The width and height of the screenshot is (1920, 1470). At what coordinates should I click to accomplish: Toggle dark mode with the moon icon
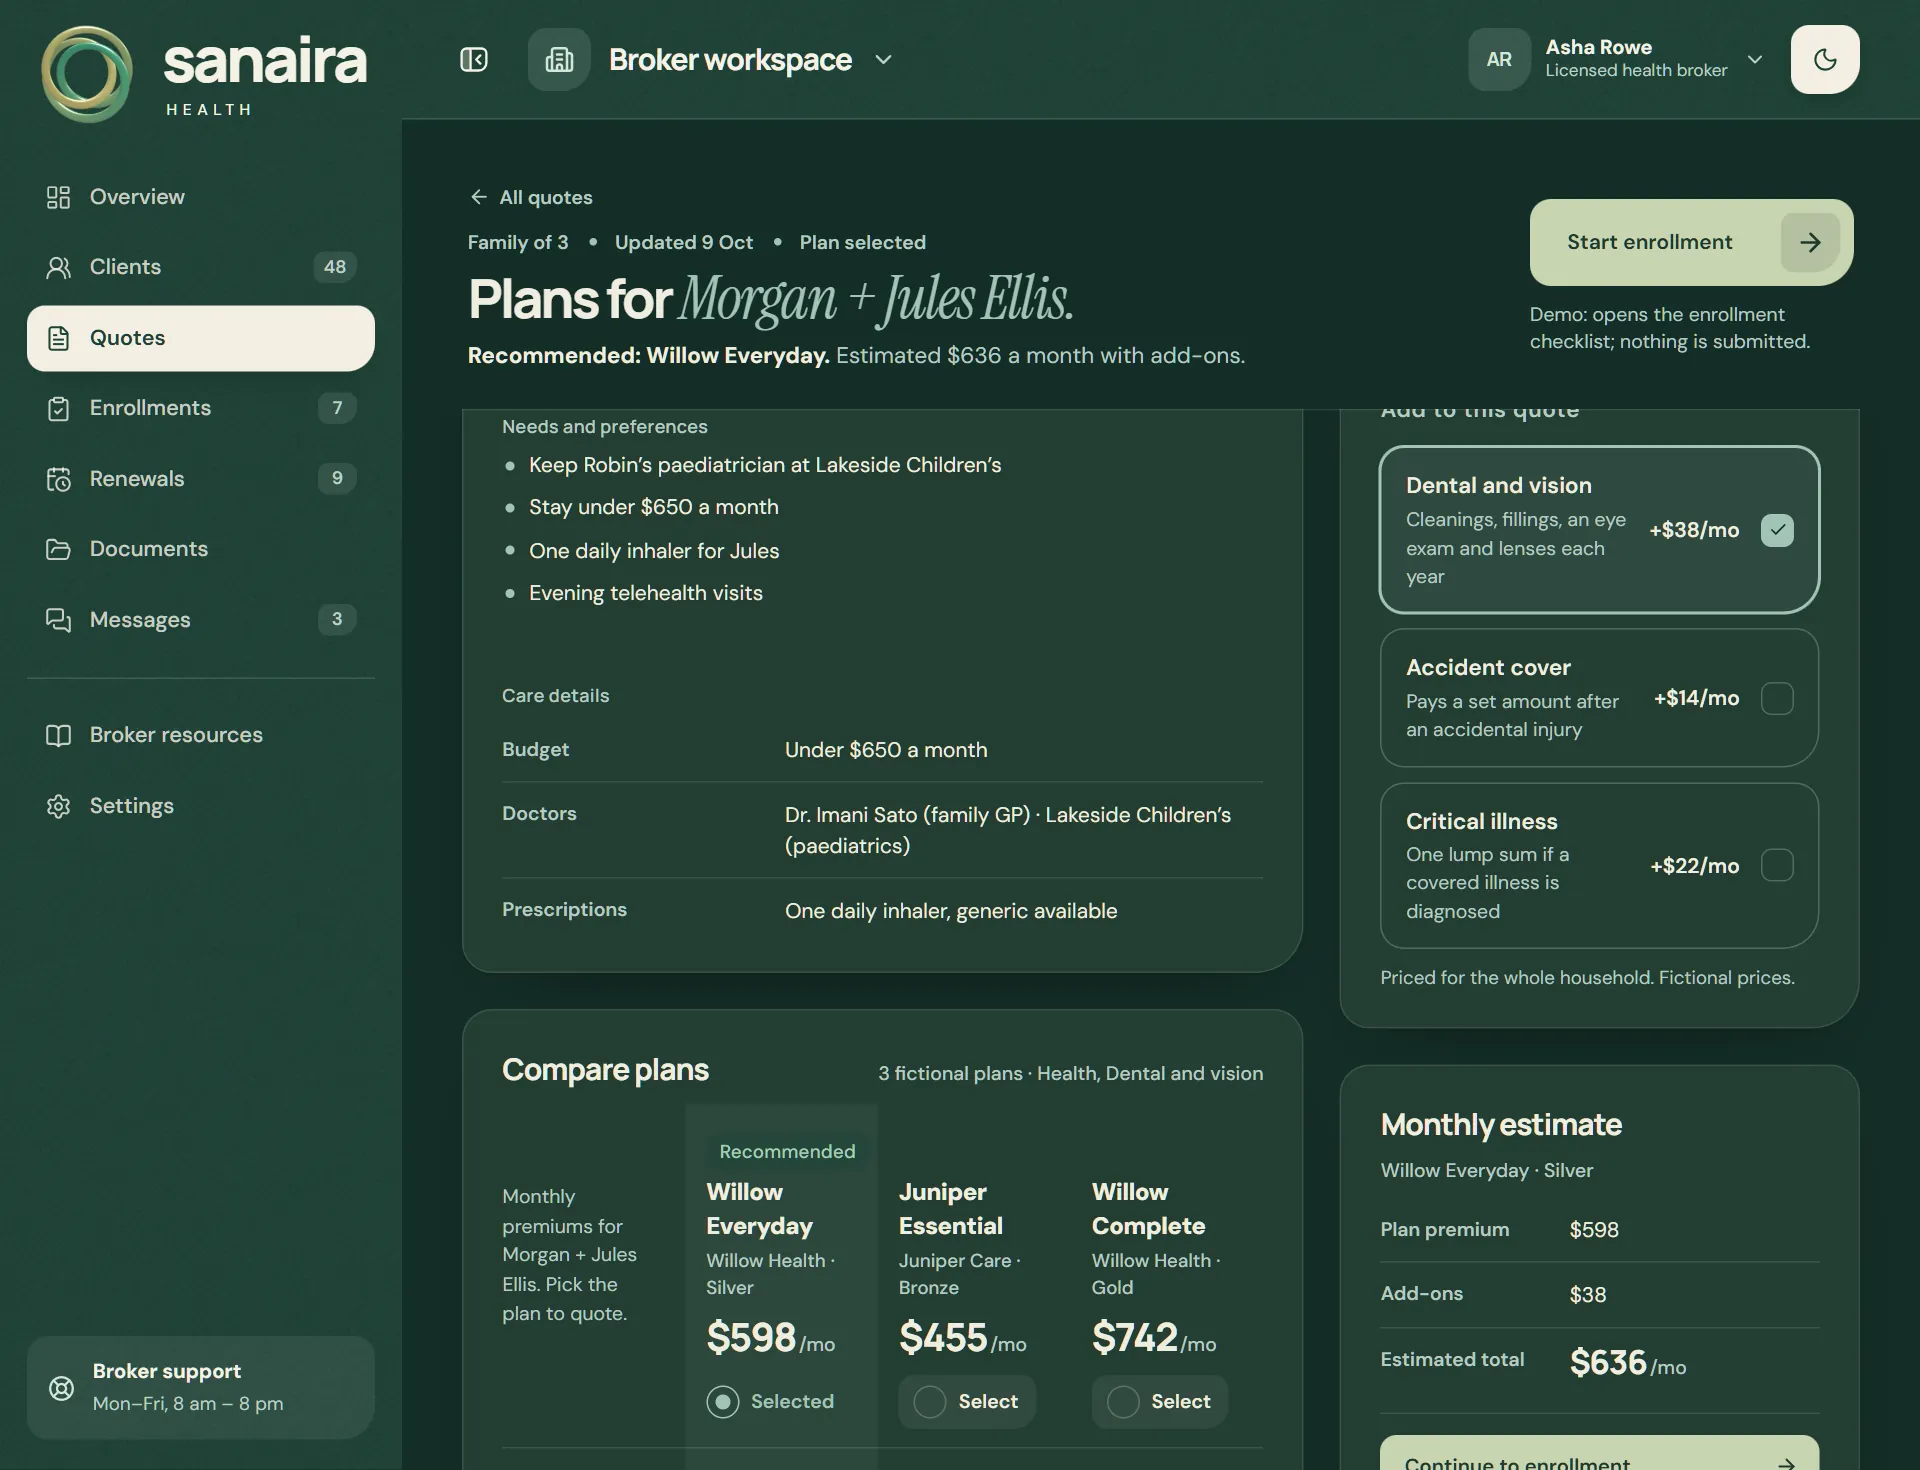(1825, 60)
